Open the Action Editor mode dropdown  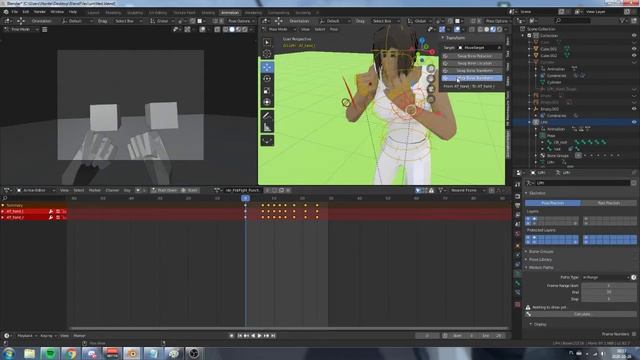point(35,190)
